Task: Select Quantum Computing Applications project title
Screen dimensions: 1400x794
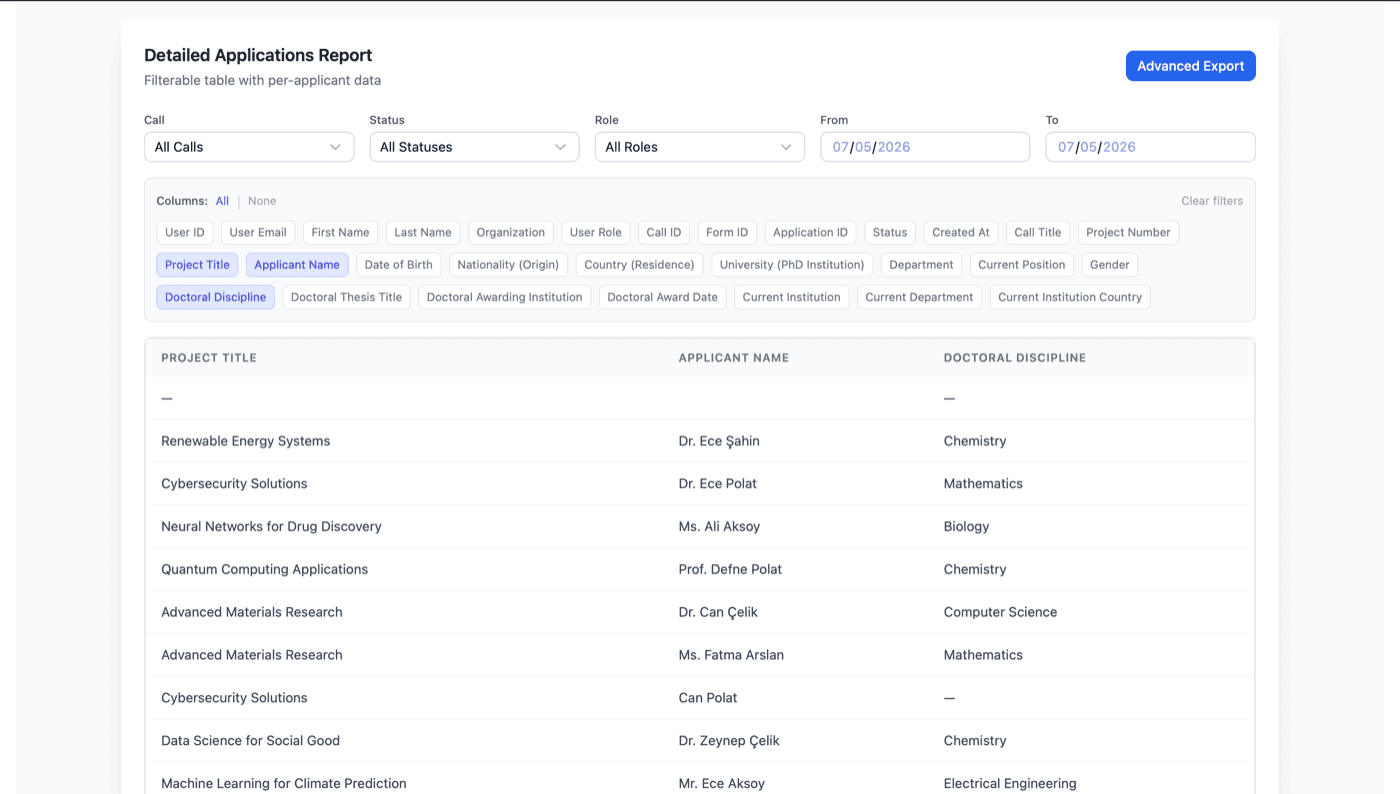Action: coord(265,570)
